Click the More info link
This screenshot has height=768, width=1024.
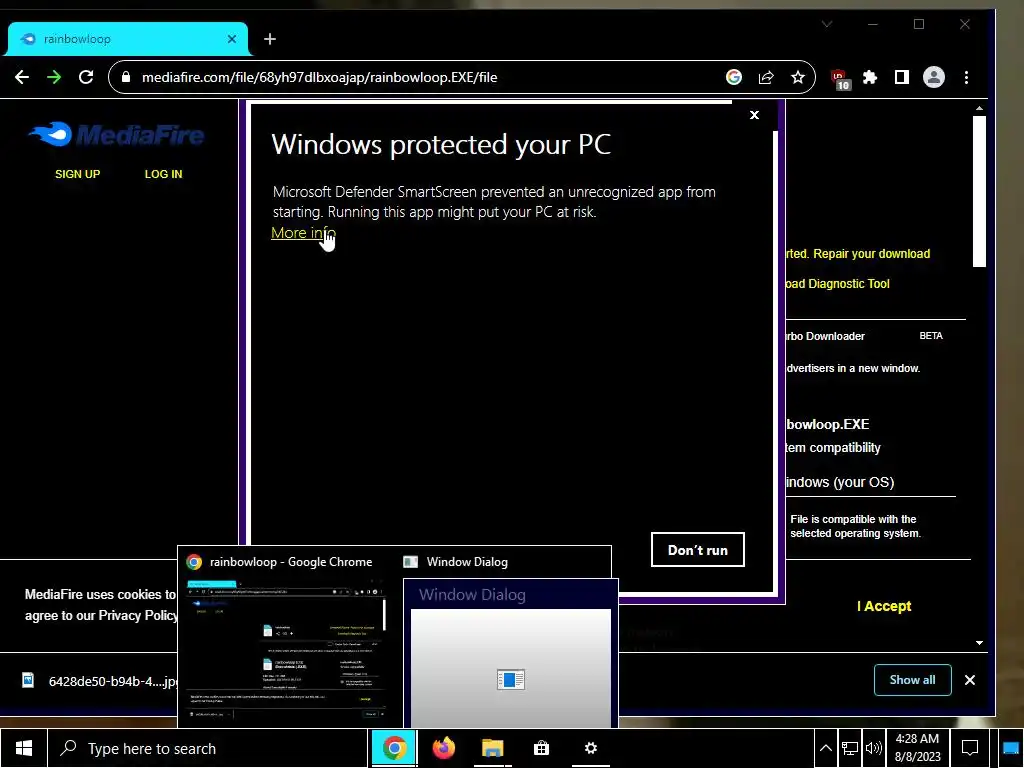[303, 232]
